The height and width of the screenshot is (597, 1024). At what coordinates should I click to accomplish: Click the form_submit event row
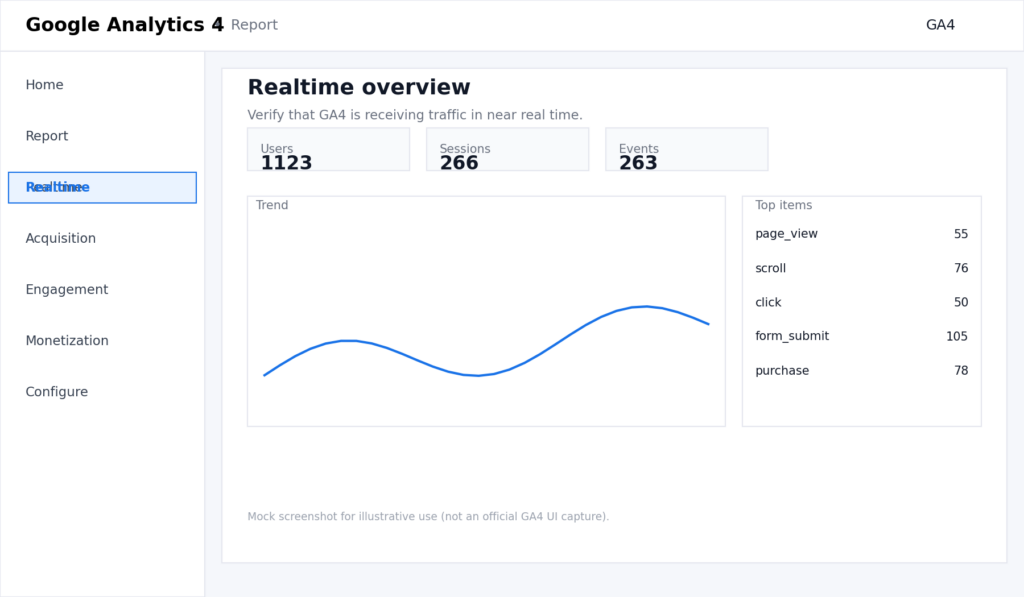coord(861,336)
